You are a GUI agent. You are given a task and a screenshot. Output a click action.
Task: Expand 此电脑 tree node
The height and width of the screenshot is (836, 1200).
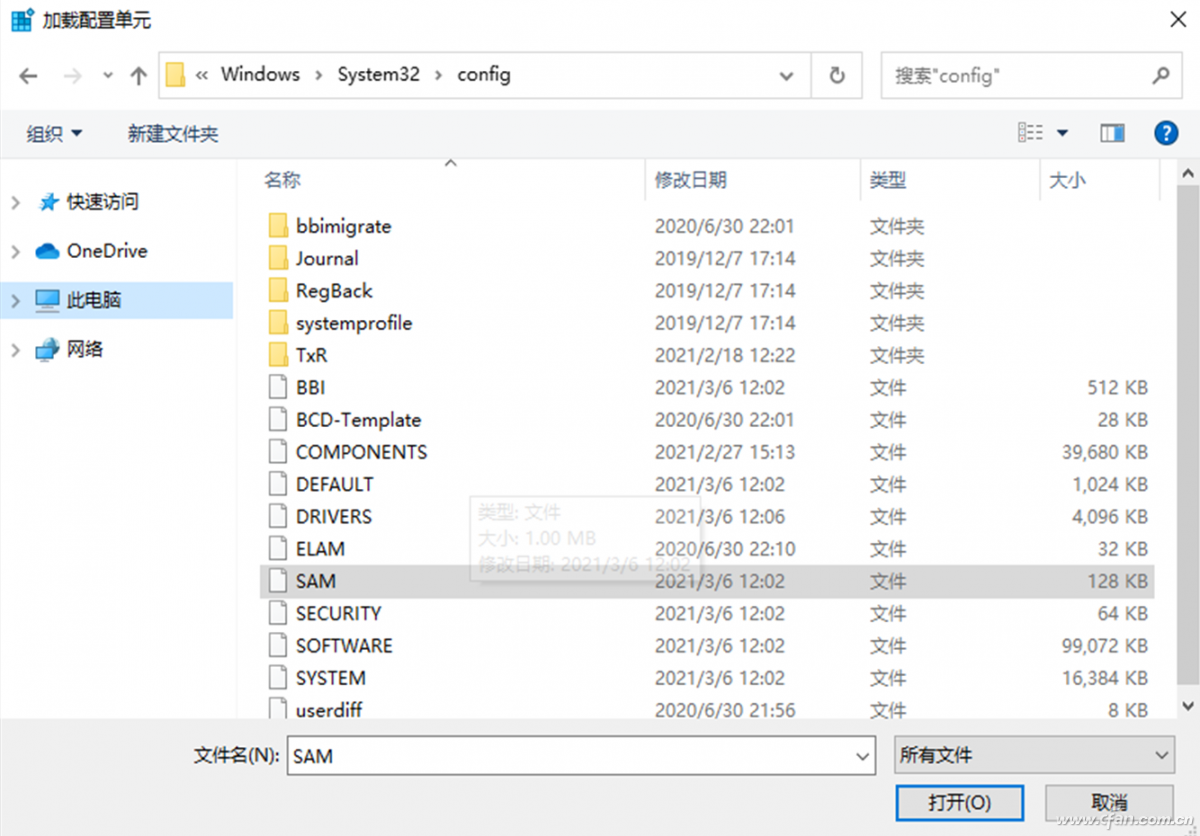pyautogui.click(x=15, y=300)
